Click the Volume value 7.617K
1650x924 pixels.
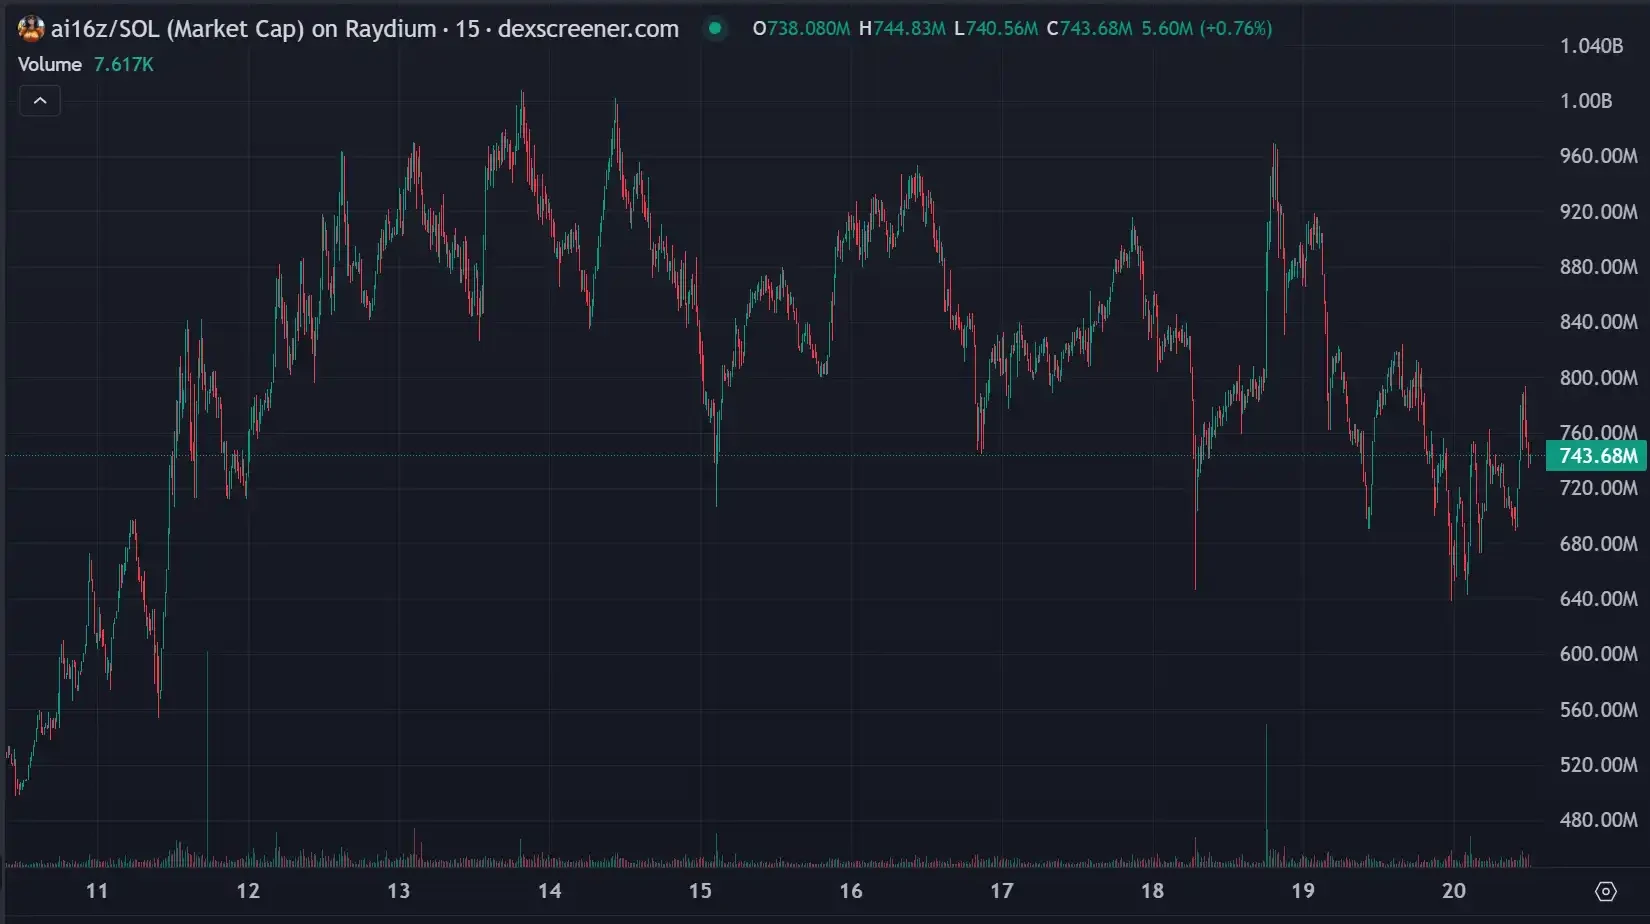click(123, 64)
